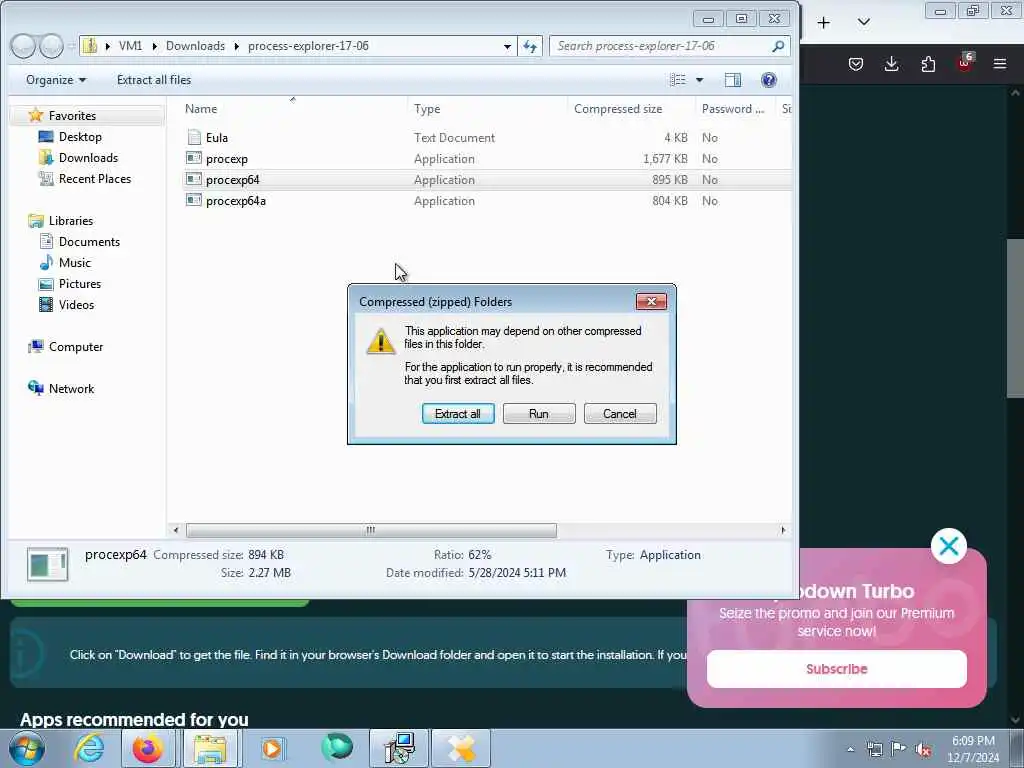This screenshot has height=768, width=1024.
Task: Open the Pictures library
Action: [80, 283]
